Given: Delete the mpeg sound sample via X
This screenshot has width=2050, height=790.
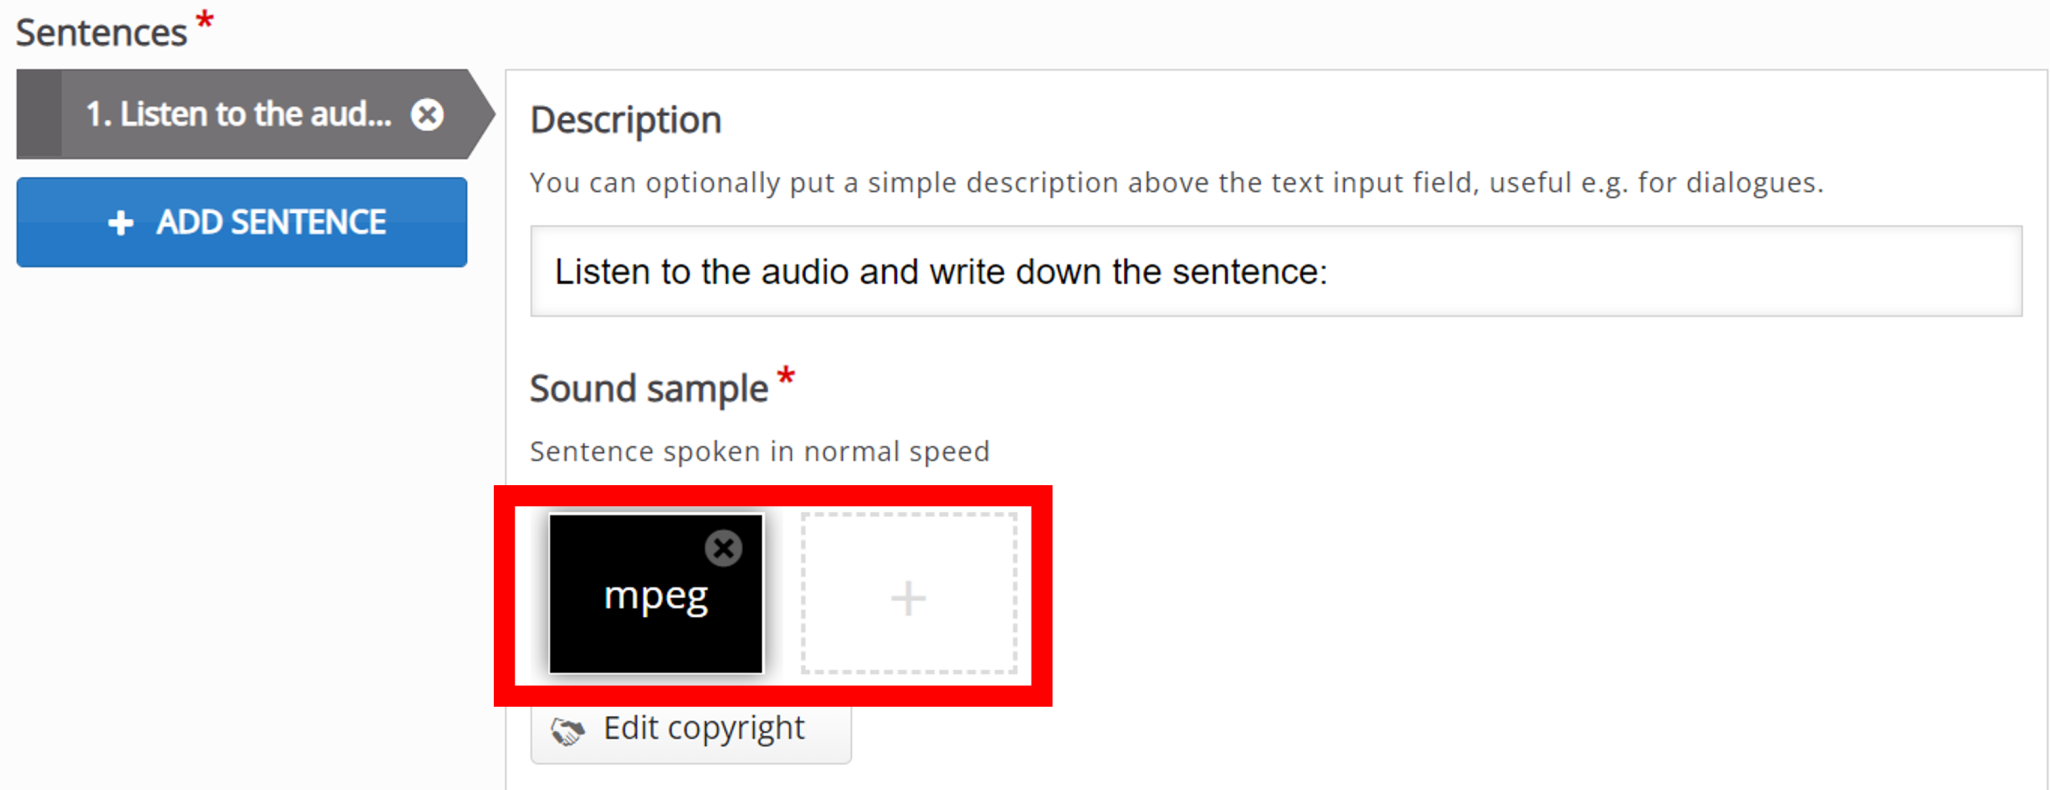Looking at the screenshot, I should pos(723,548).
